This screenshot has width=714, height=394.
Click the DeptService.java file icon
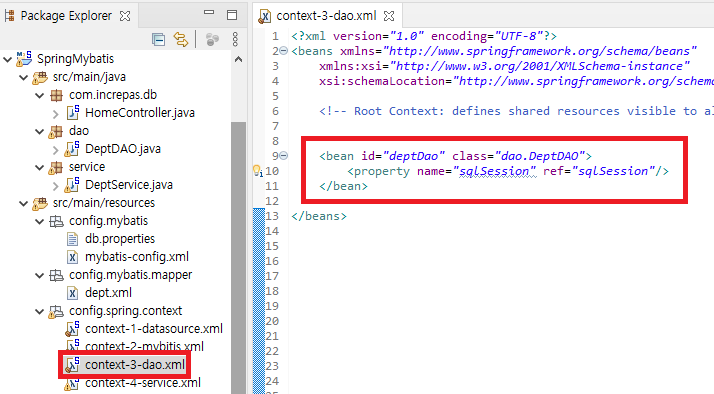click(x=72, y=184)
